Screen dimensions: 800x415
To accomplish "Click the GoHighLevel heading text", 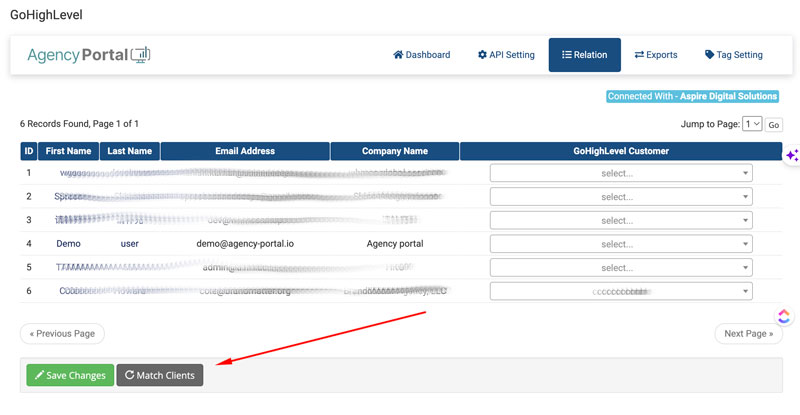I will [46, 15].
